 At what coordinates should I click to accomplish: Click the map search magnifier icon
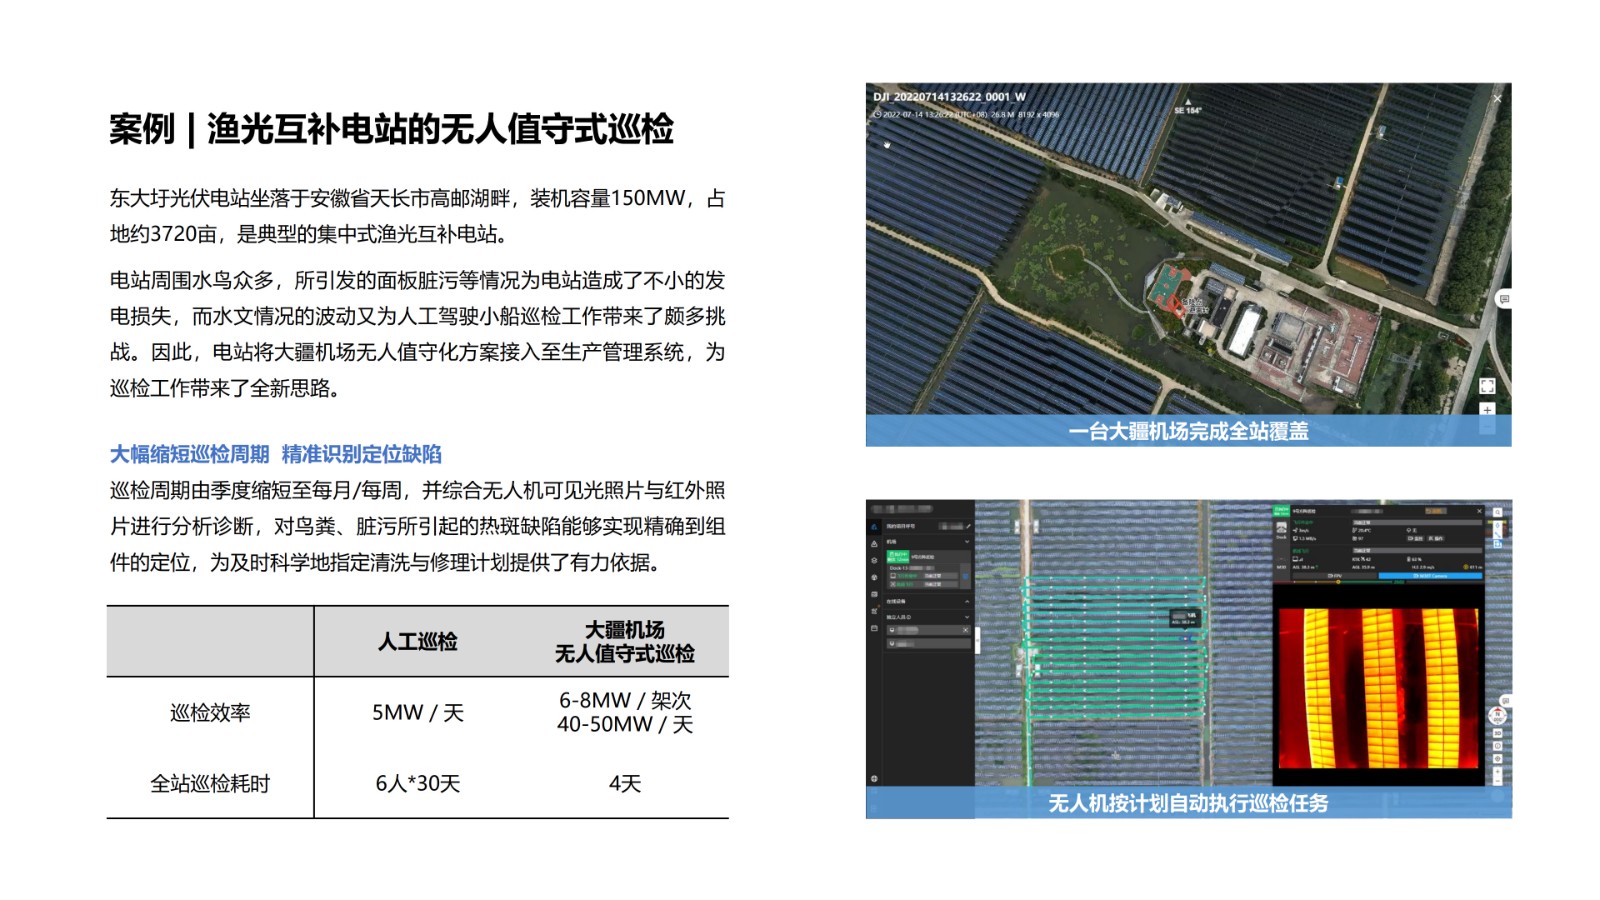(x=1497, y=512)
